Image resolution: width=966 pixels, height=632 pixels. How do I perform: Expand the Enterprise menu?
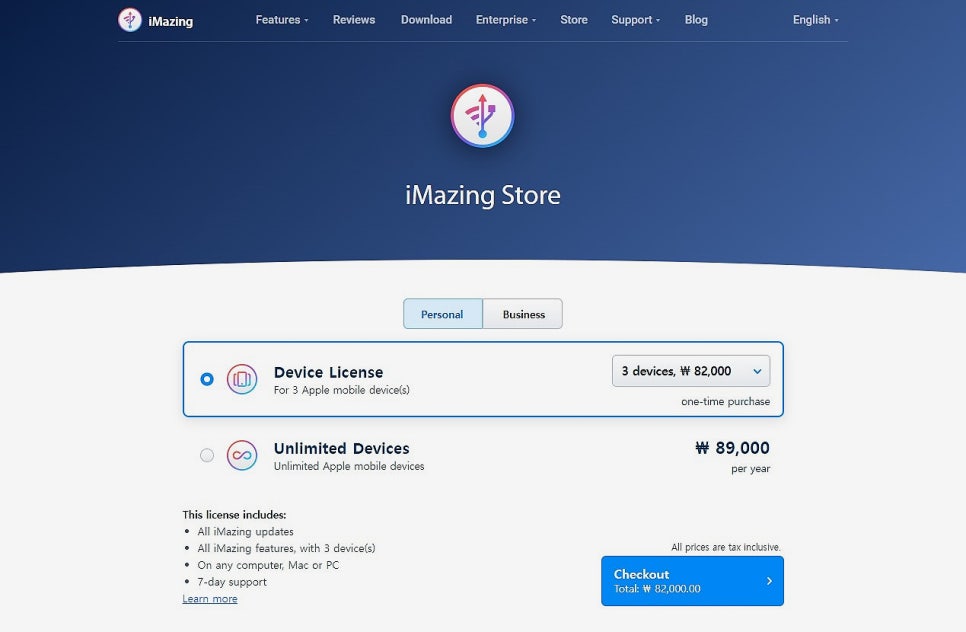click(506, 20)
